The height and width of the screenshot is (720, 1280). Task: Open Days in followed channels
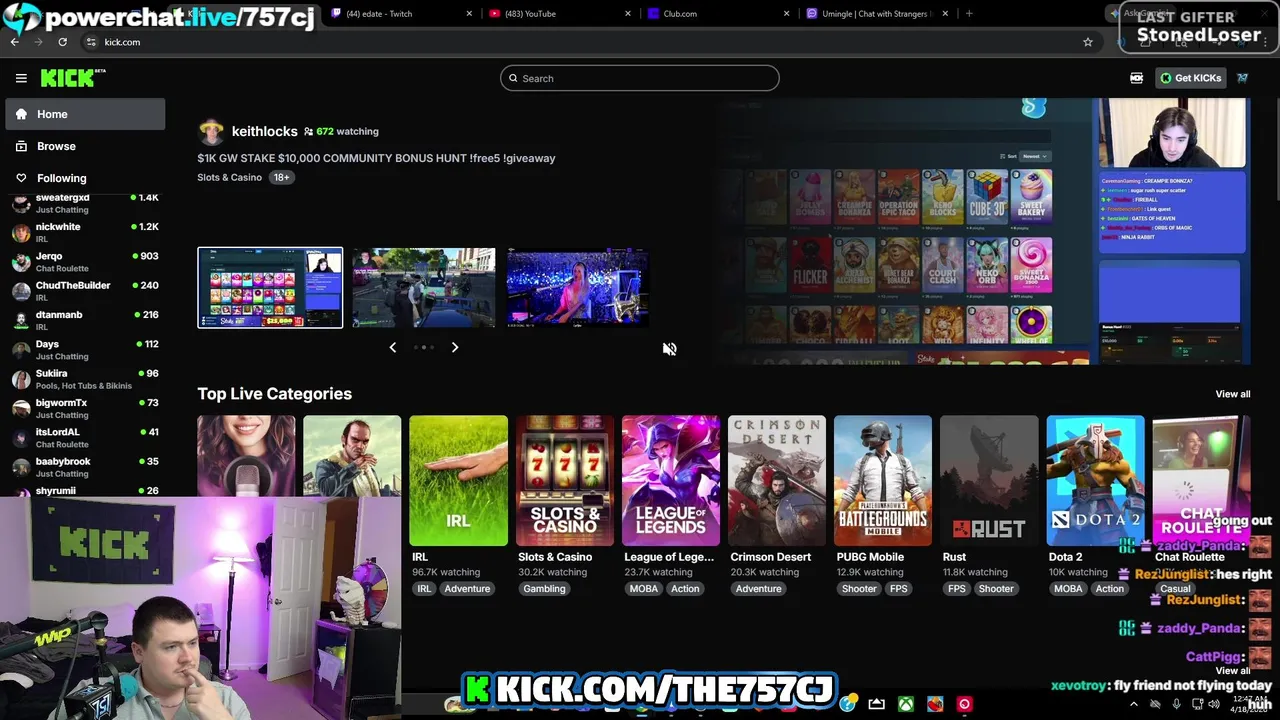(85, 350)
